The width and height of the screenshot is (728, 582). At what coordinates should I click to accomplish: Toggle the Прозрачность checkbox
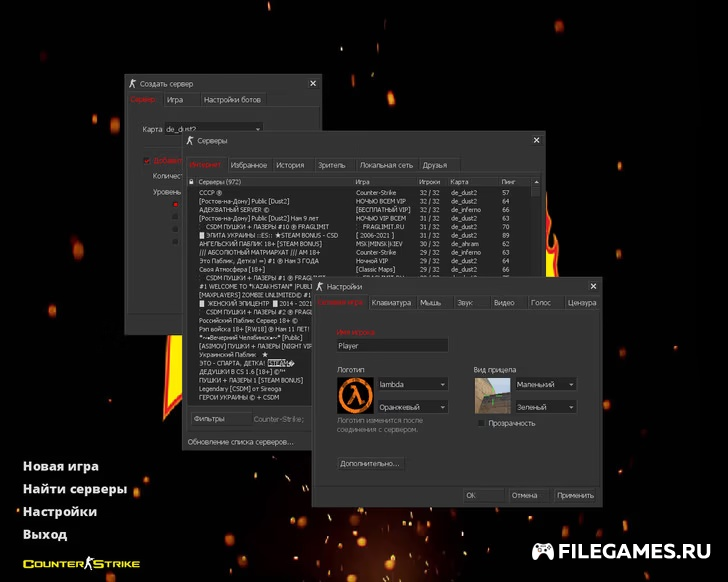click(481, 423)
